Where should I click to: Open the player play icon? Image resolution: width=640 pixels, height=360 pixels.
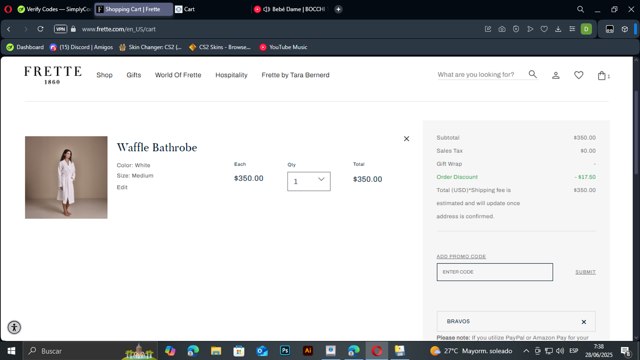click(530, 29)
